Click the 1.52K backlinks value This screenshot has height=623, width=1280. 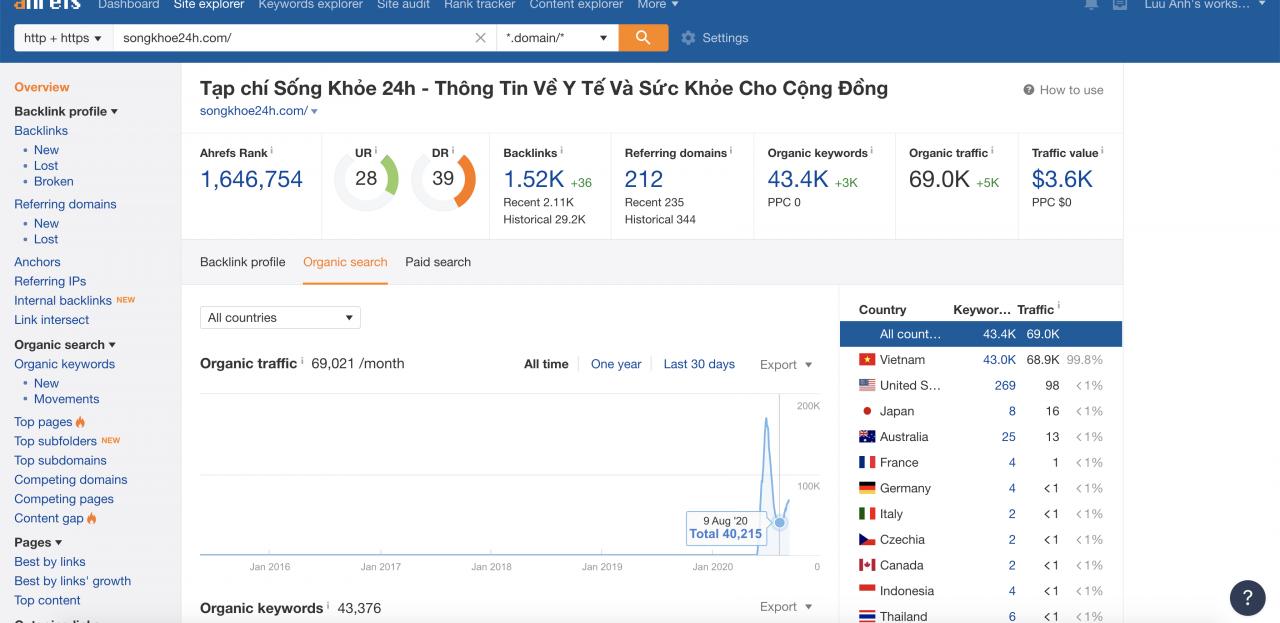[x=534, y=180]
